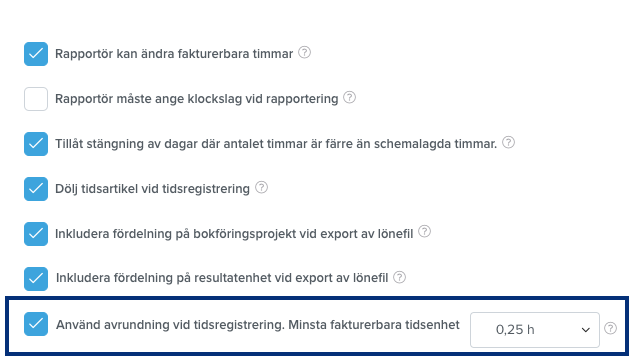
Task: Click label Rapportör måste ange klockslag vid rapportering
Action: click(x=197, y=99)
